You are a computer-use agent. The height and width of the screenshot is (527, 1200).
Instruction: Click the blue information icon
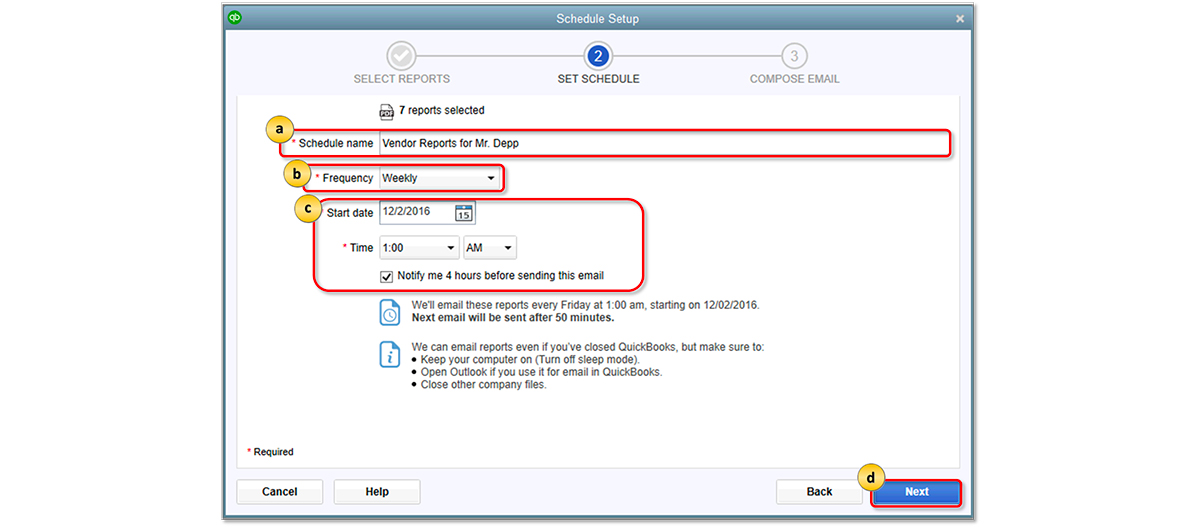390,354
